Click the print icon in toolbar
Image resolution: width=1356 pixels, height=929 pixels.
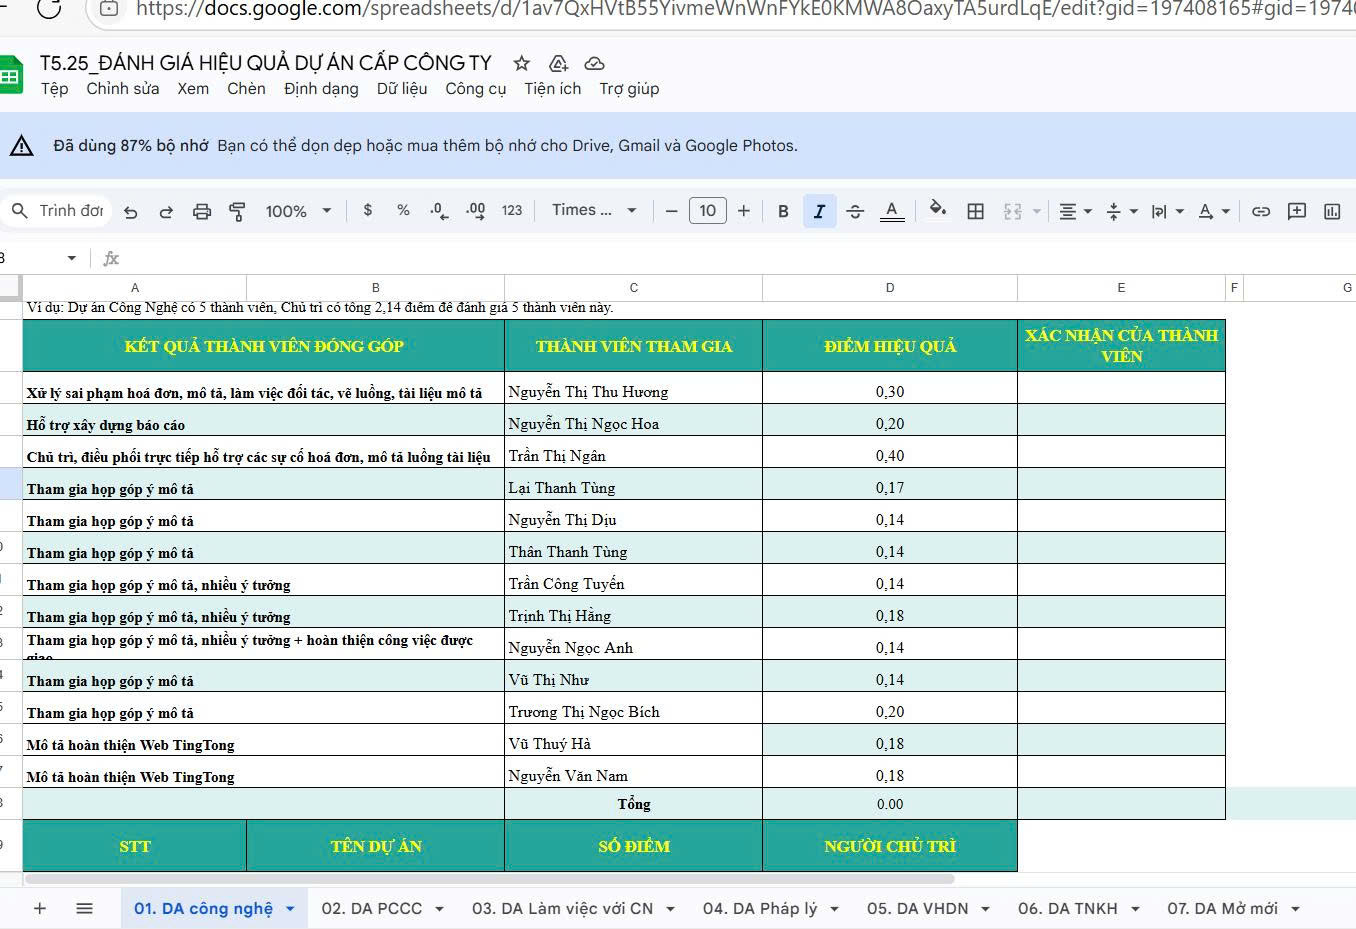202,211
